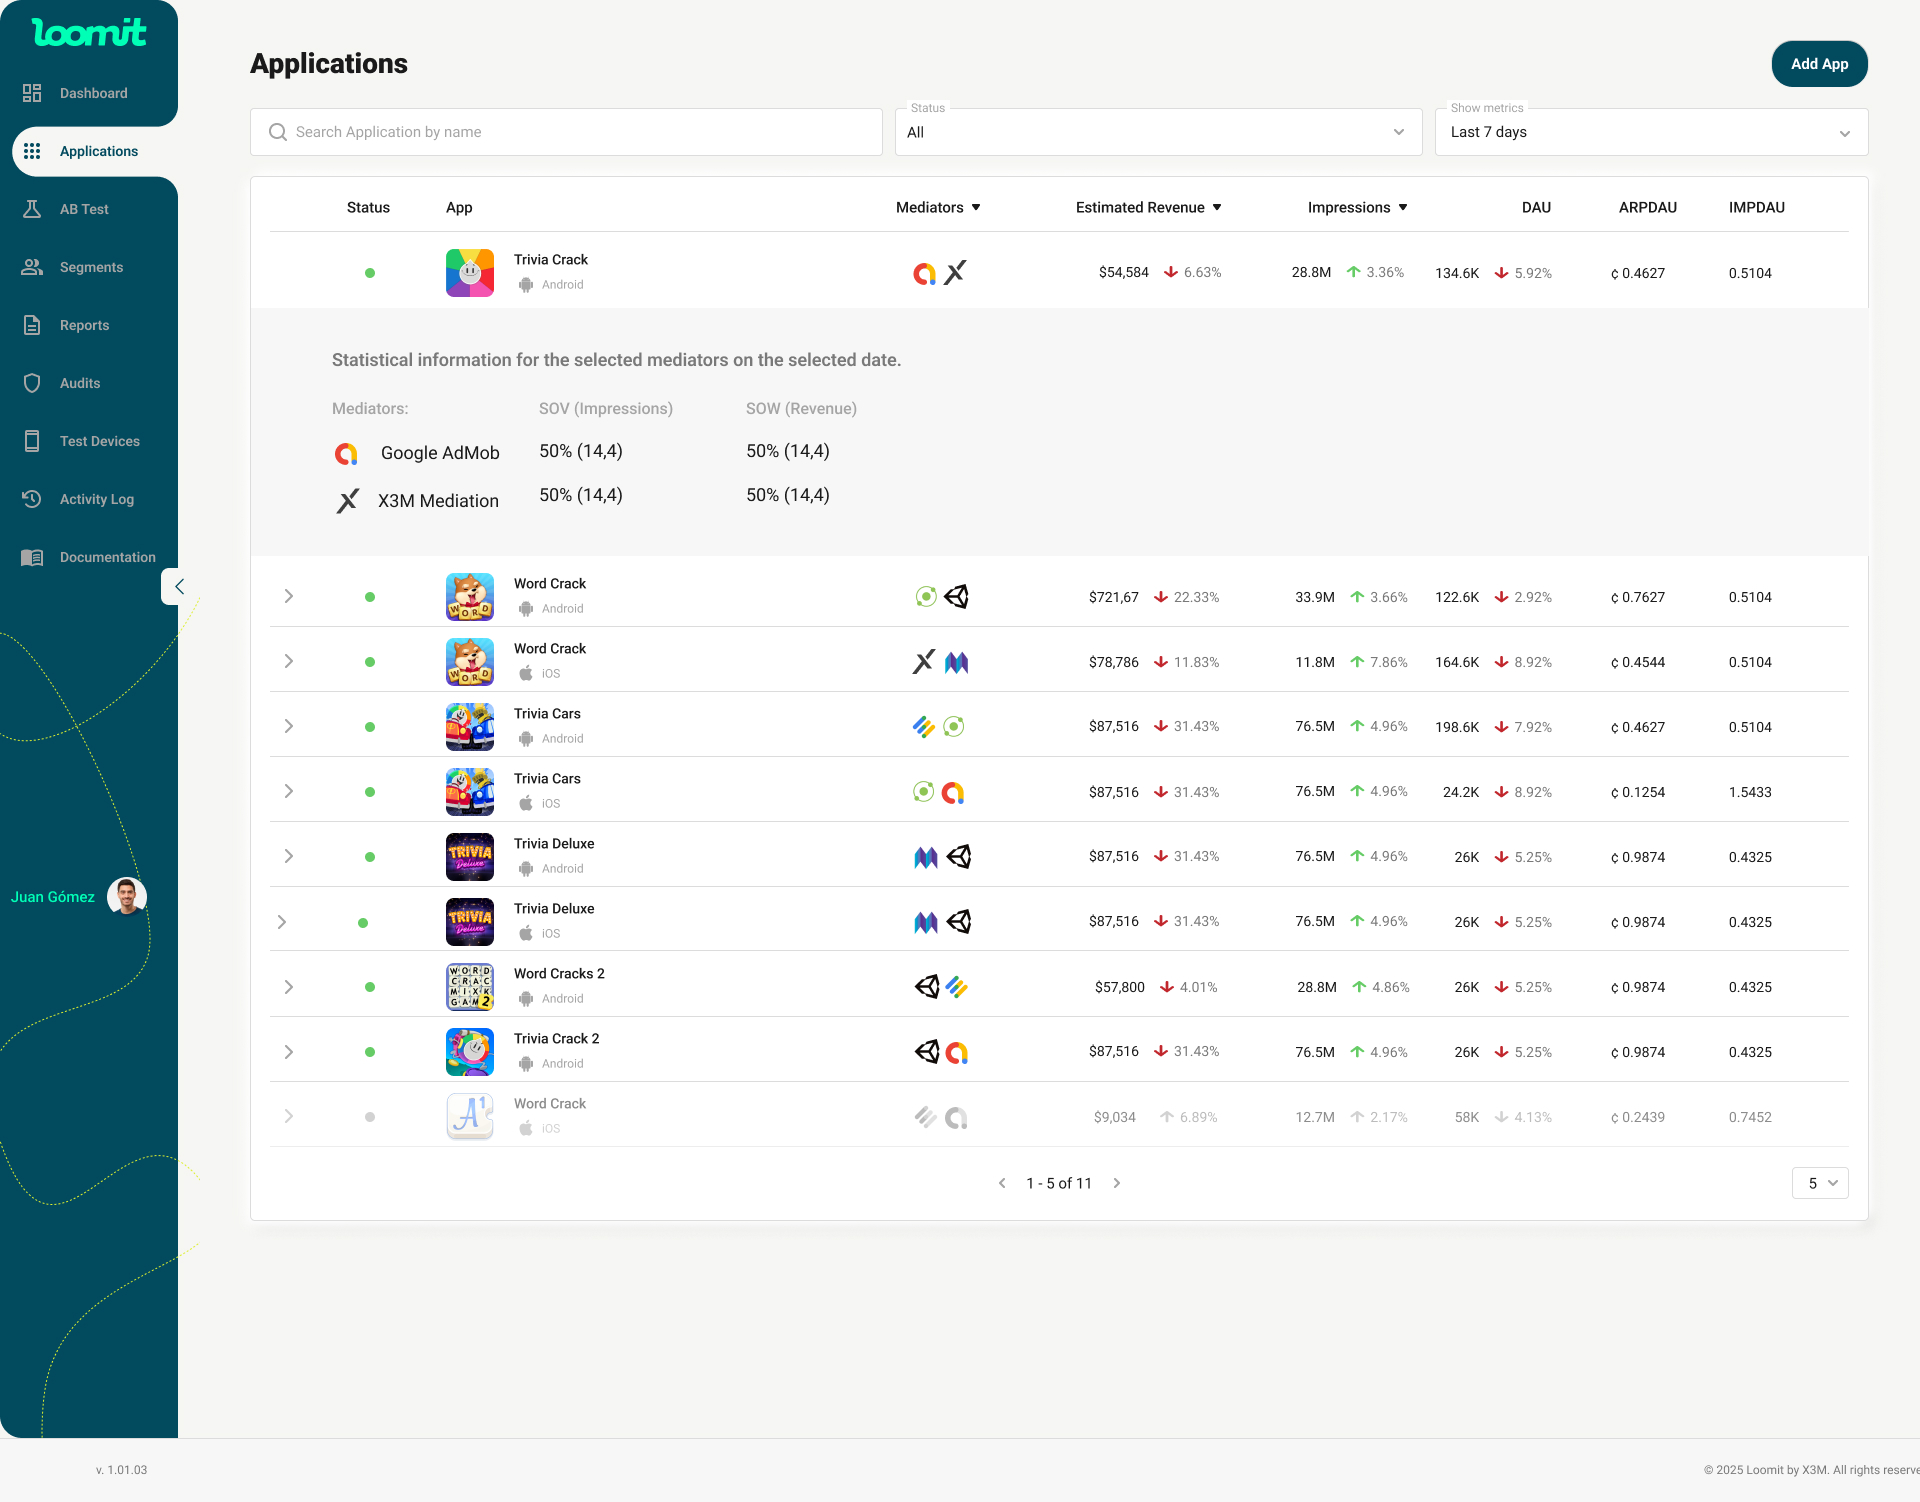Open Reports from the sidebar
Image resolution: width=1920 pixels, height=1502 pixels.
(x=84, y=325)
